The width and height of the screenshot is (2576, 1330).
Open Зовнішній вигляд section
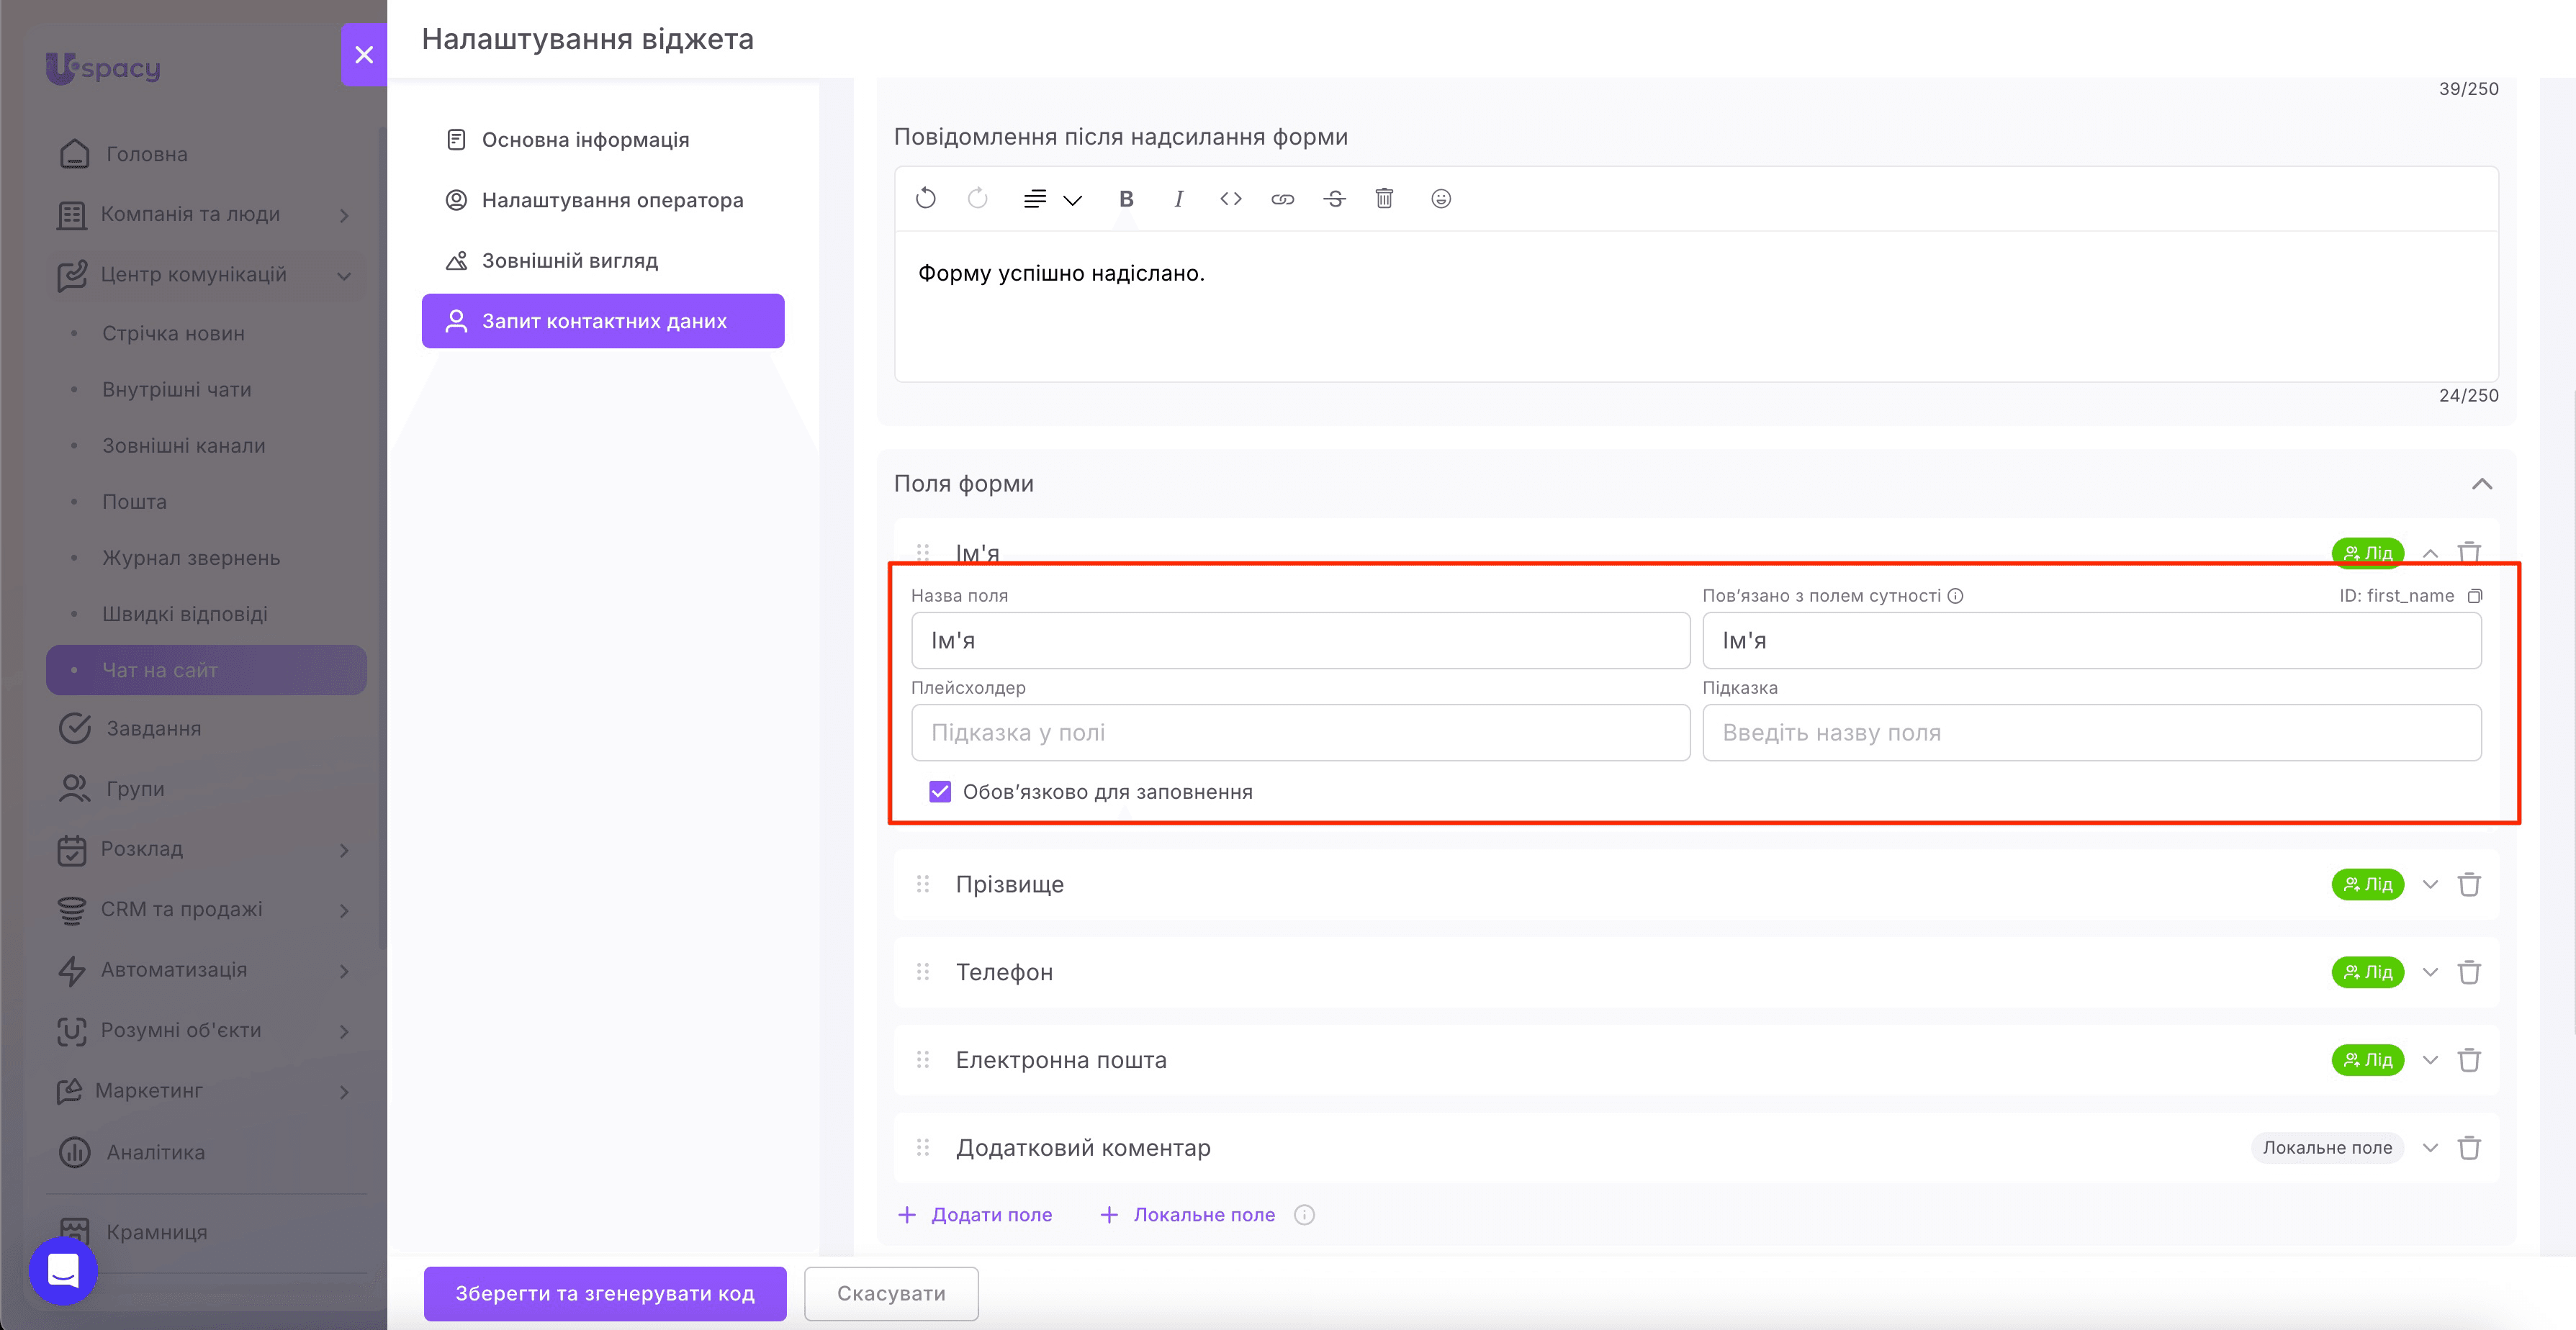coord(603,261)
